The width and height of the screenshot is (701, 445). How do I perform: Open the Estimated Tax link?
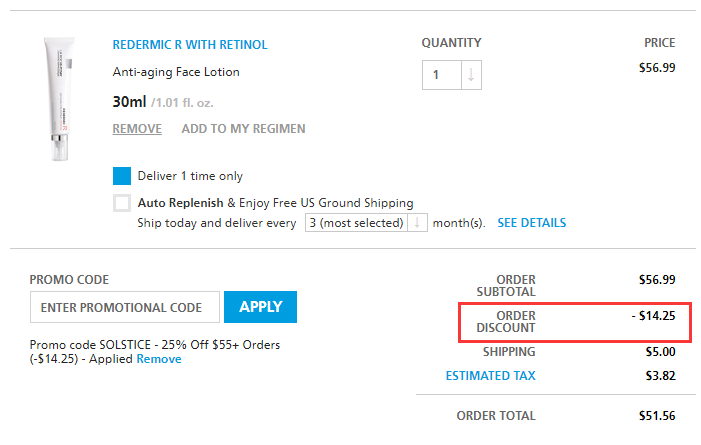click(490, 376)
